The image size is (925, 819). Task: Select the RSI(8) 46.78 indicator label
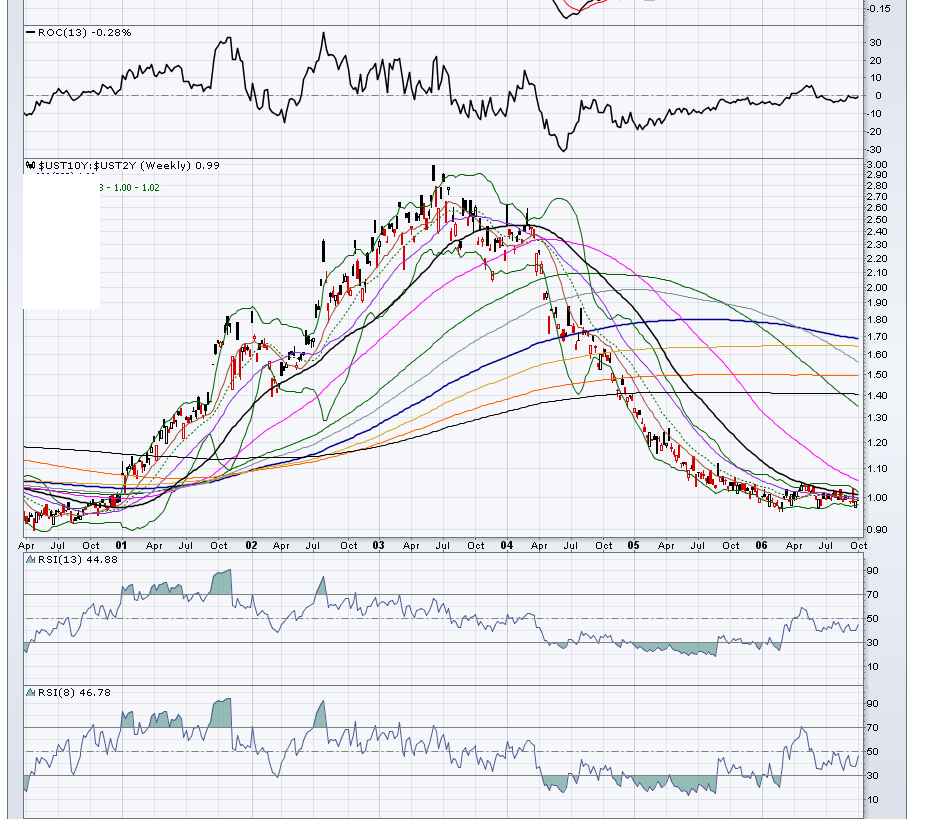tap(74, 692)
